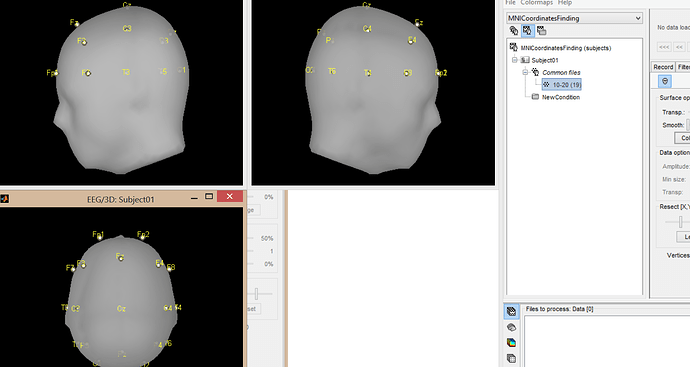Open the MNICoordinatesFinding protocol dropdown
Image resolution: width=690 pixels, height=367 pixels.
[574, 18]
